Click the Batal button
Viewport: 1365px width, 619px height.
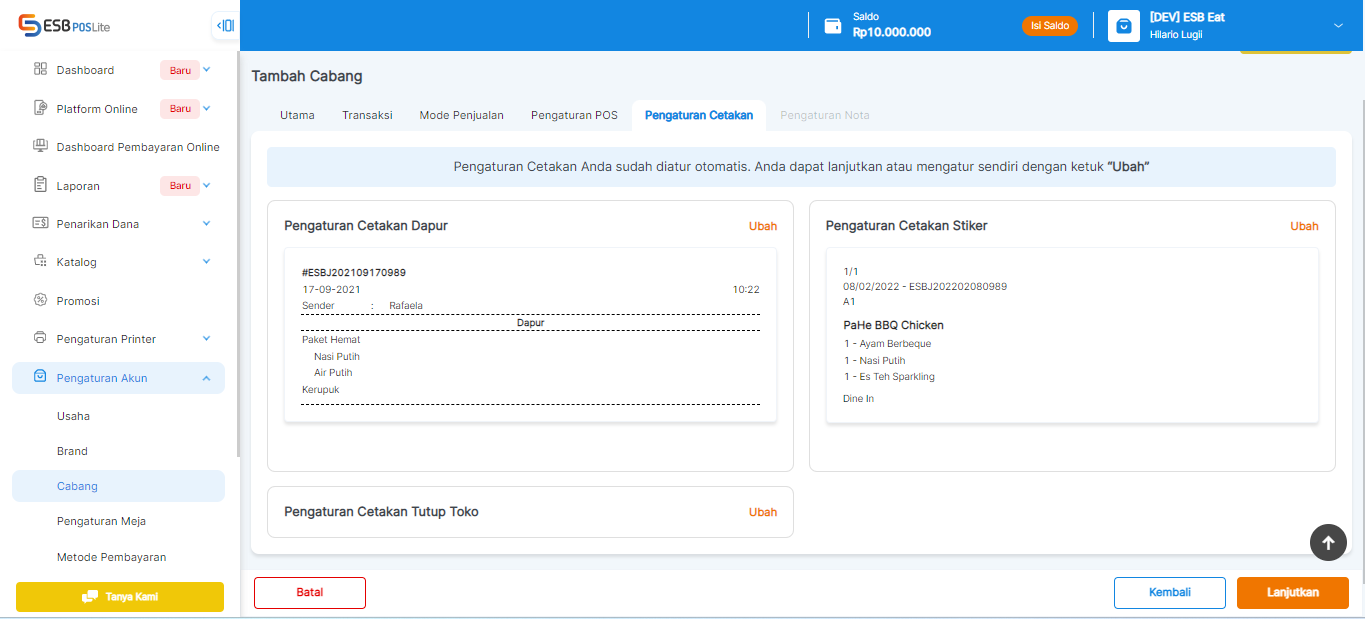coord(310,593)
